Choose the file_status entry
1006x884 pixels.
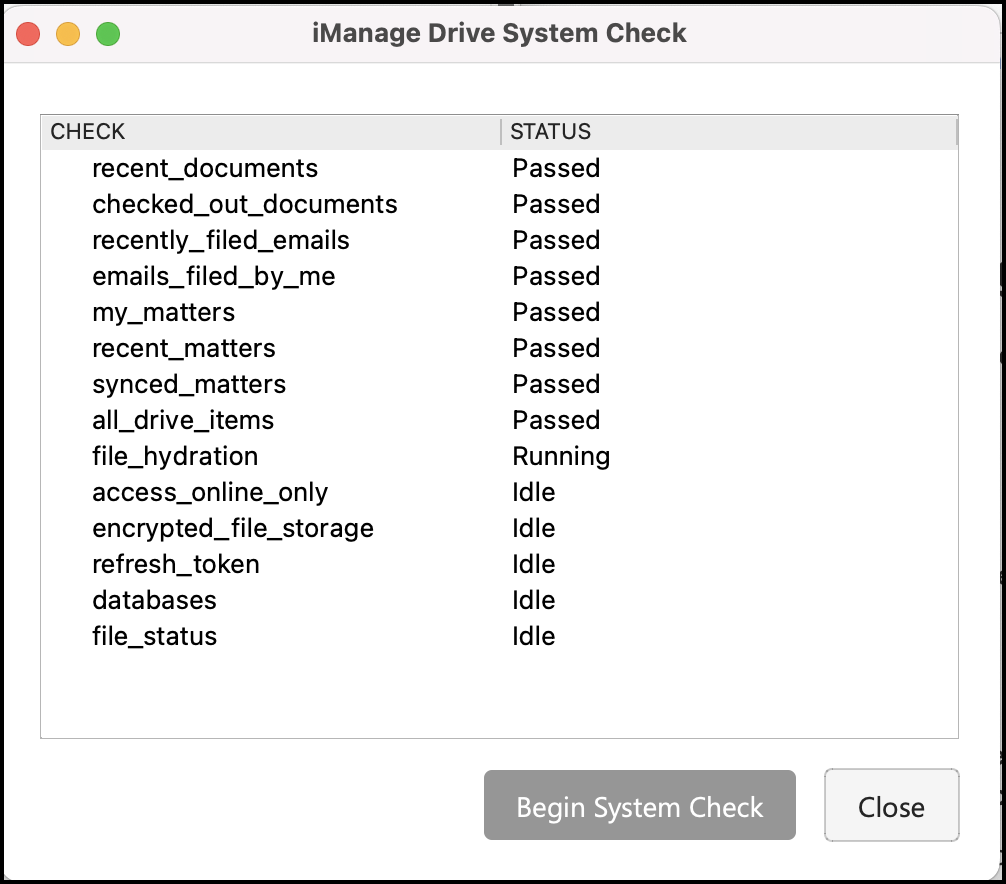point(155,637)
